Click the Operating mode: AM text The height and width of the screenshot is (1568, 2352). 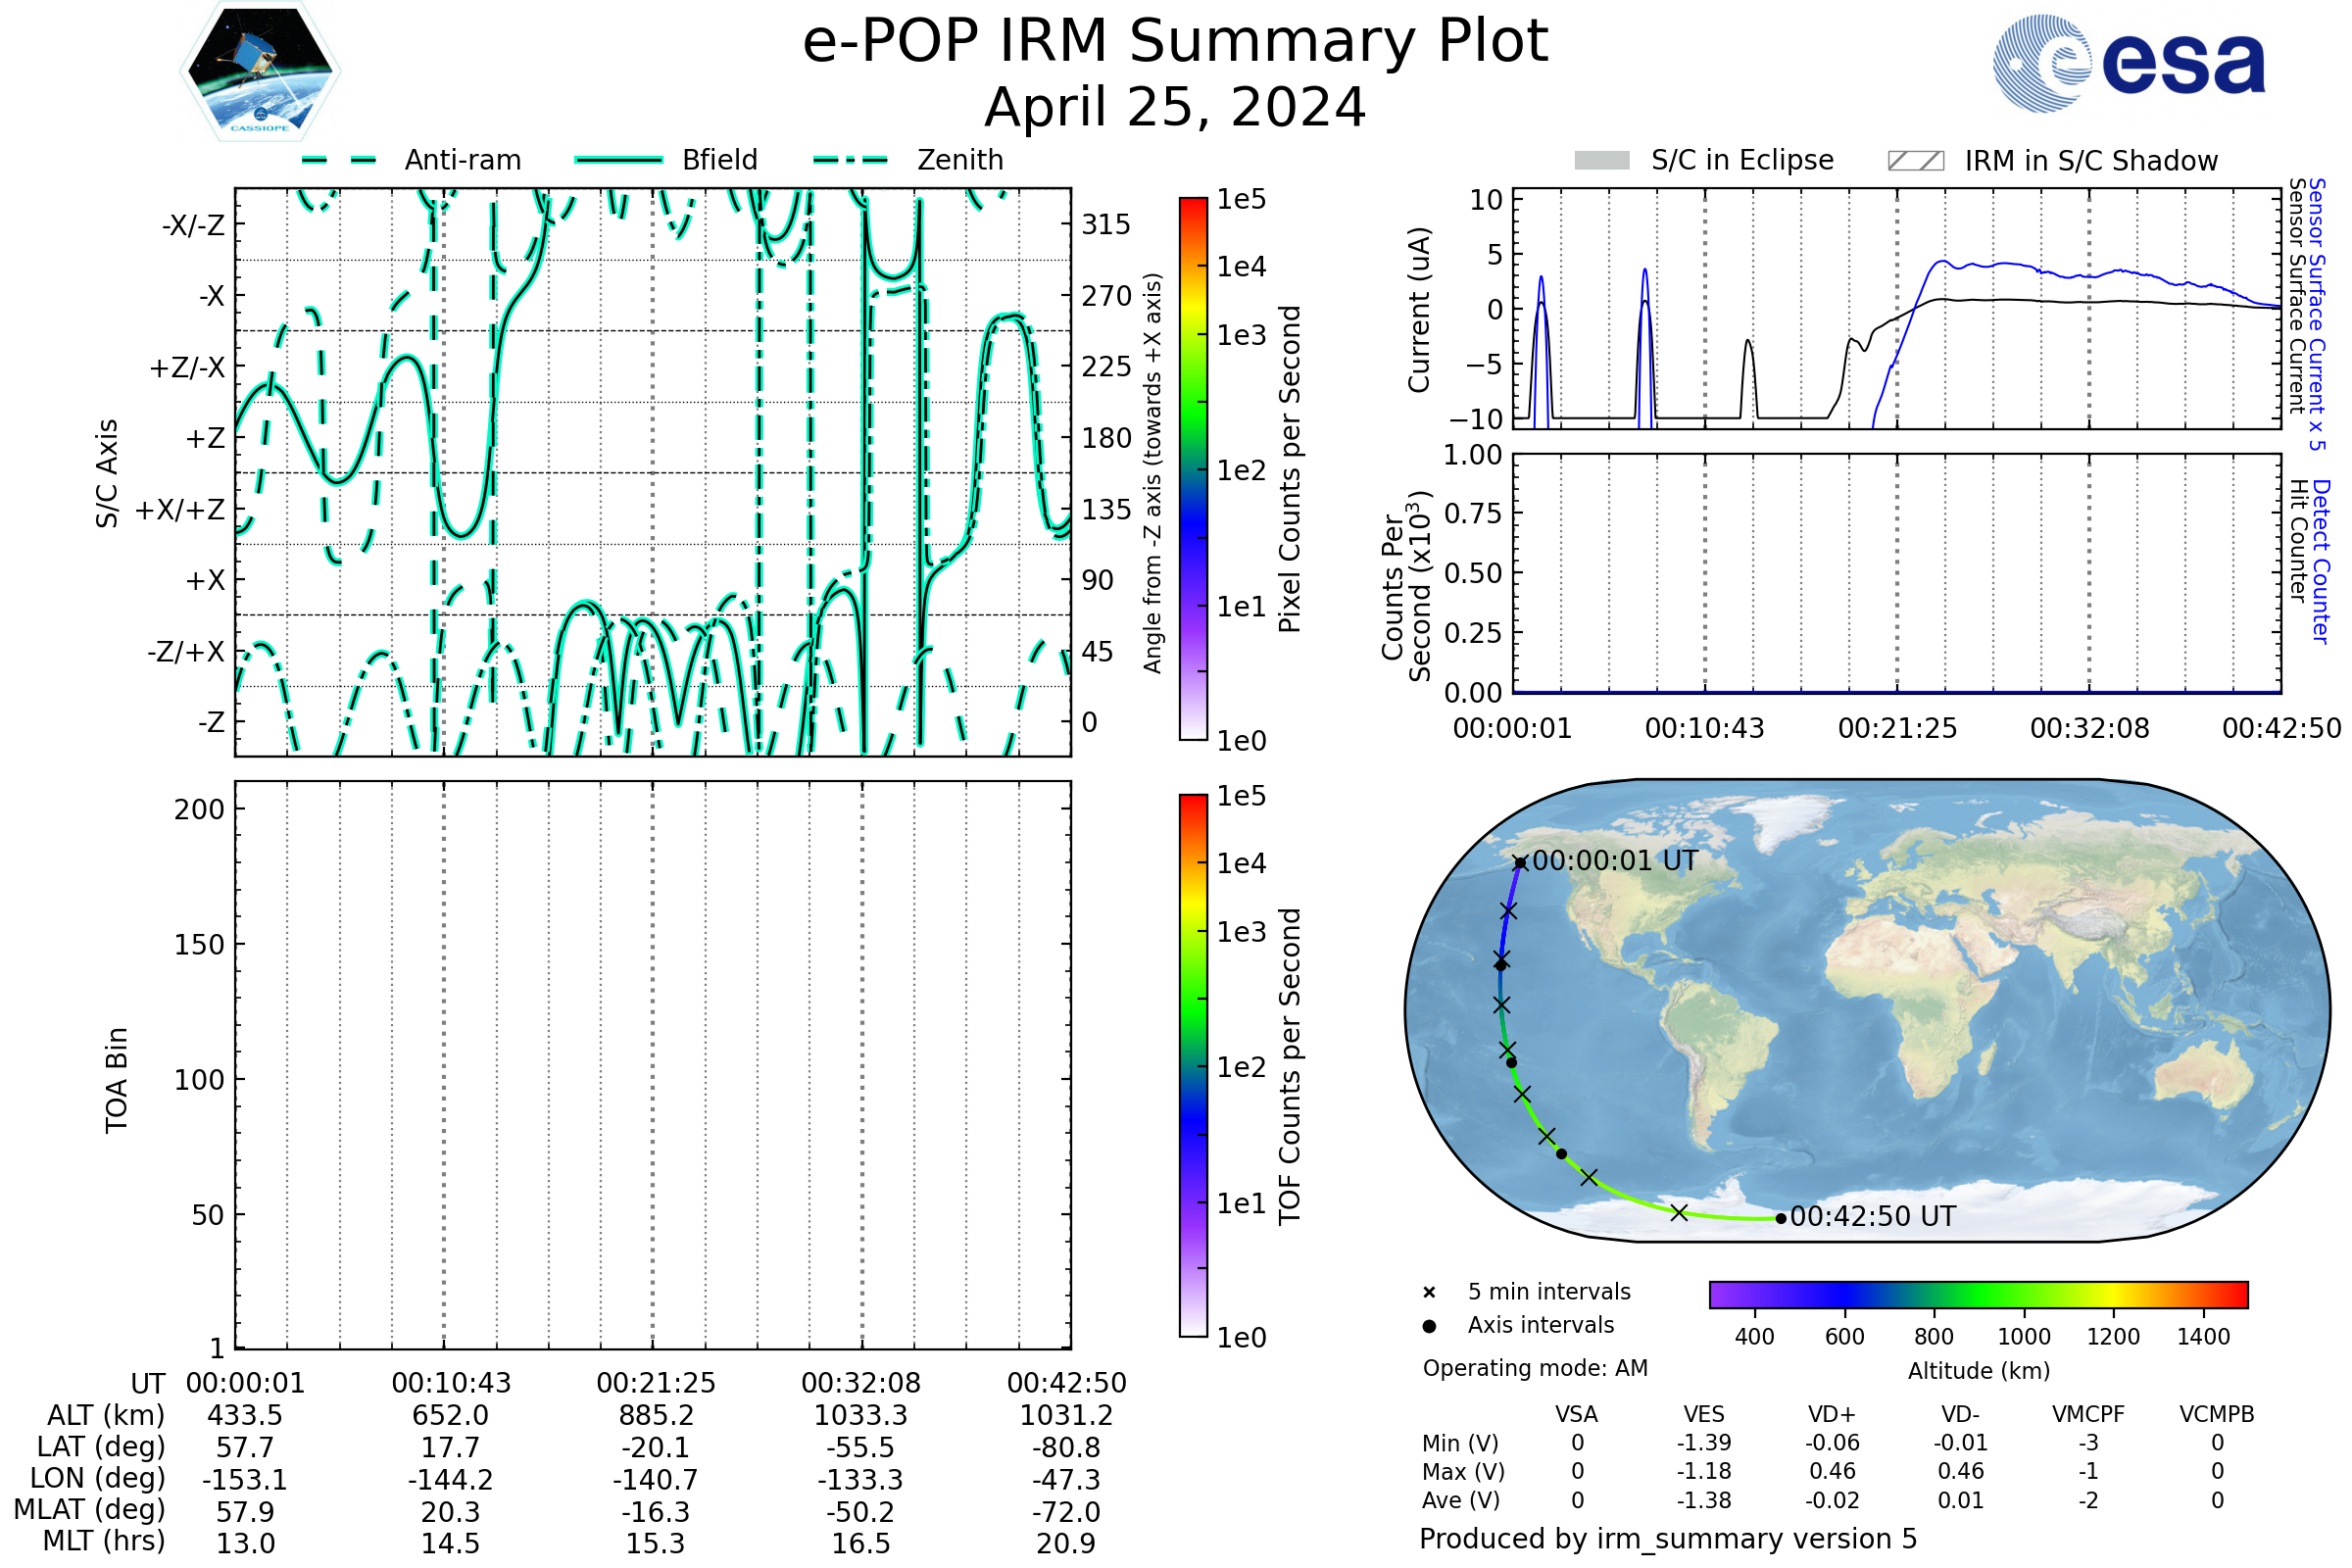coord(1535,1368)
